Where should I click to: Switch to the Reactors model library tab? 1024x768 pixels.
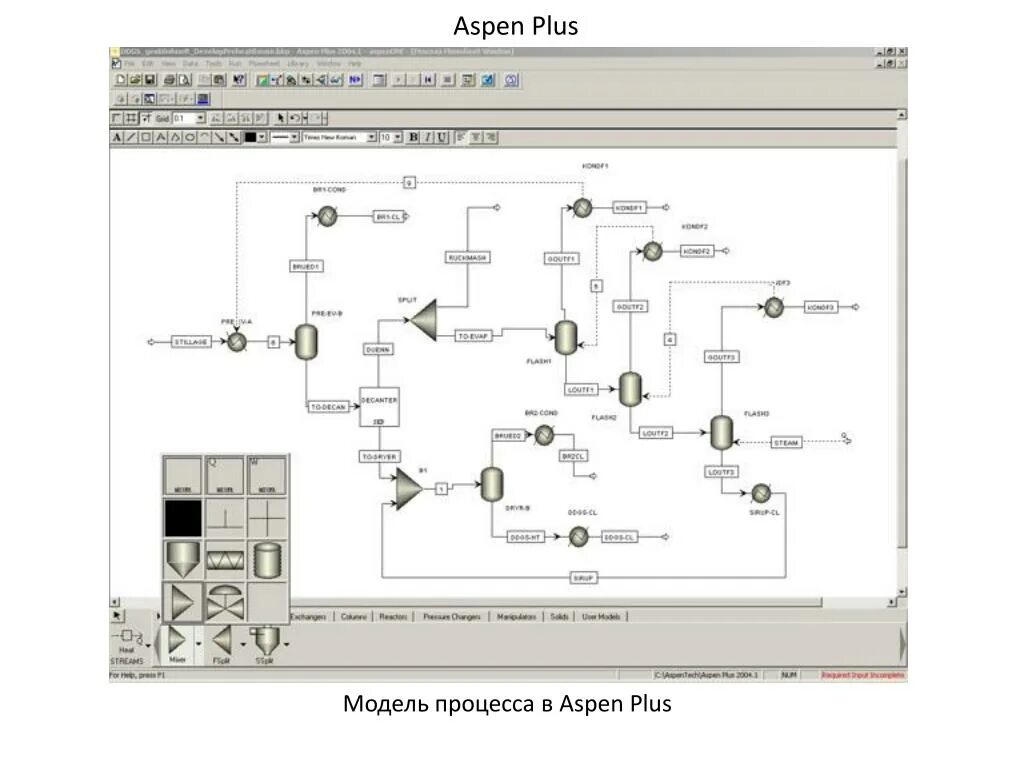tap(393, 618)
